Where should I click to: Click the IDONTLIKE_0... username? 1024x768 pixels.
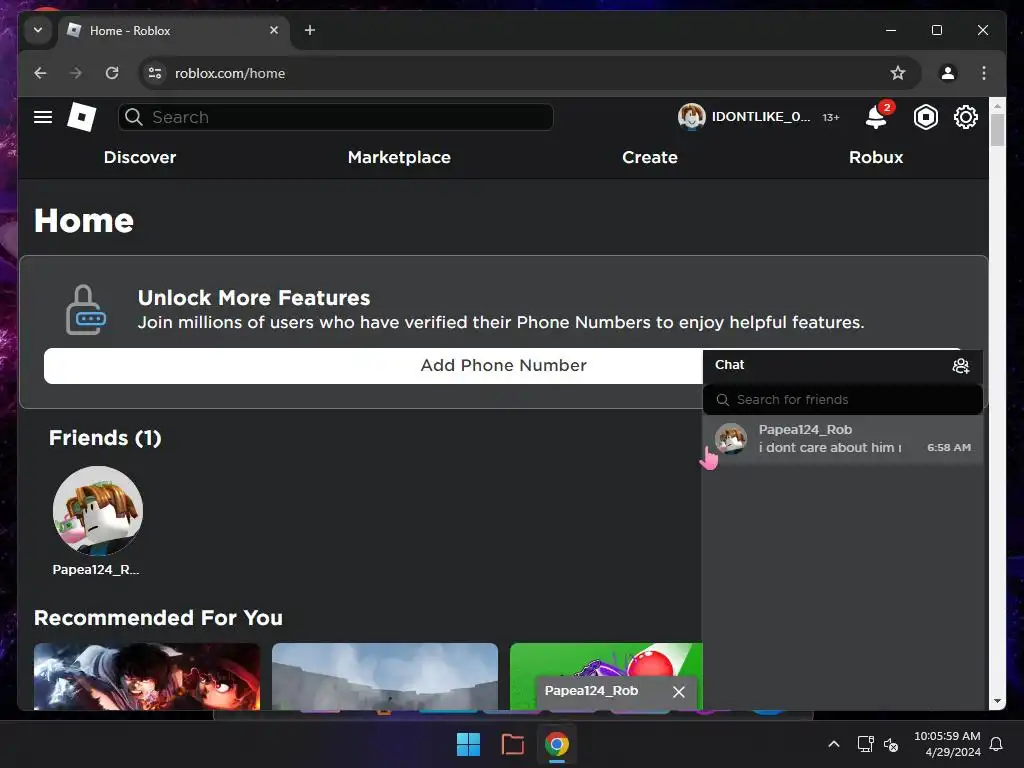[x=761, y=117]
